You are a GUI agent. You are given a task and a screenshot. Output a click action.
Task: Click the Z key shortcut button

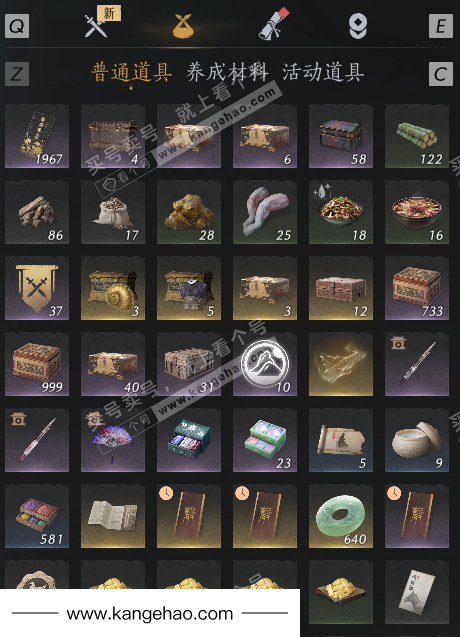pos(17,74)
